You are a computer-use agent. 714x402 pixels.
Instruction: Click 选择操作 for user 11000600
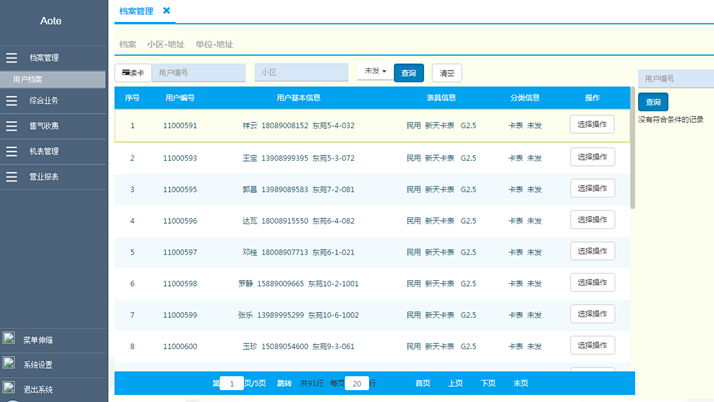[592, 345]
